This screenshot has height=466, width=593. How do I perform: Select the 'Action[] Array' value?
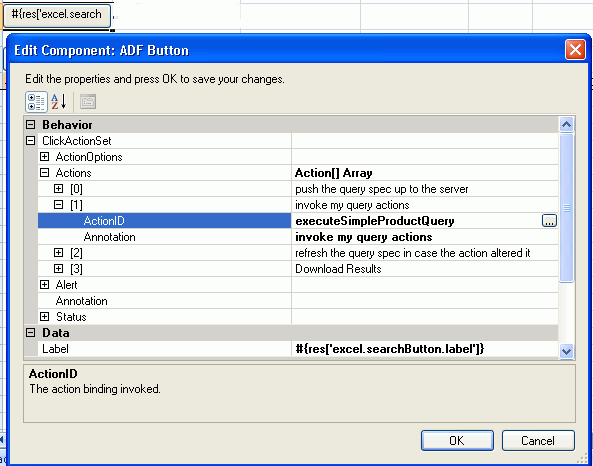coord(334,173)
